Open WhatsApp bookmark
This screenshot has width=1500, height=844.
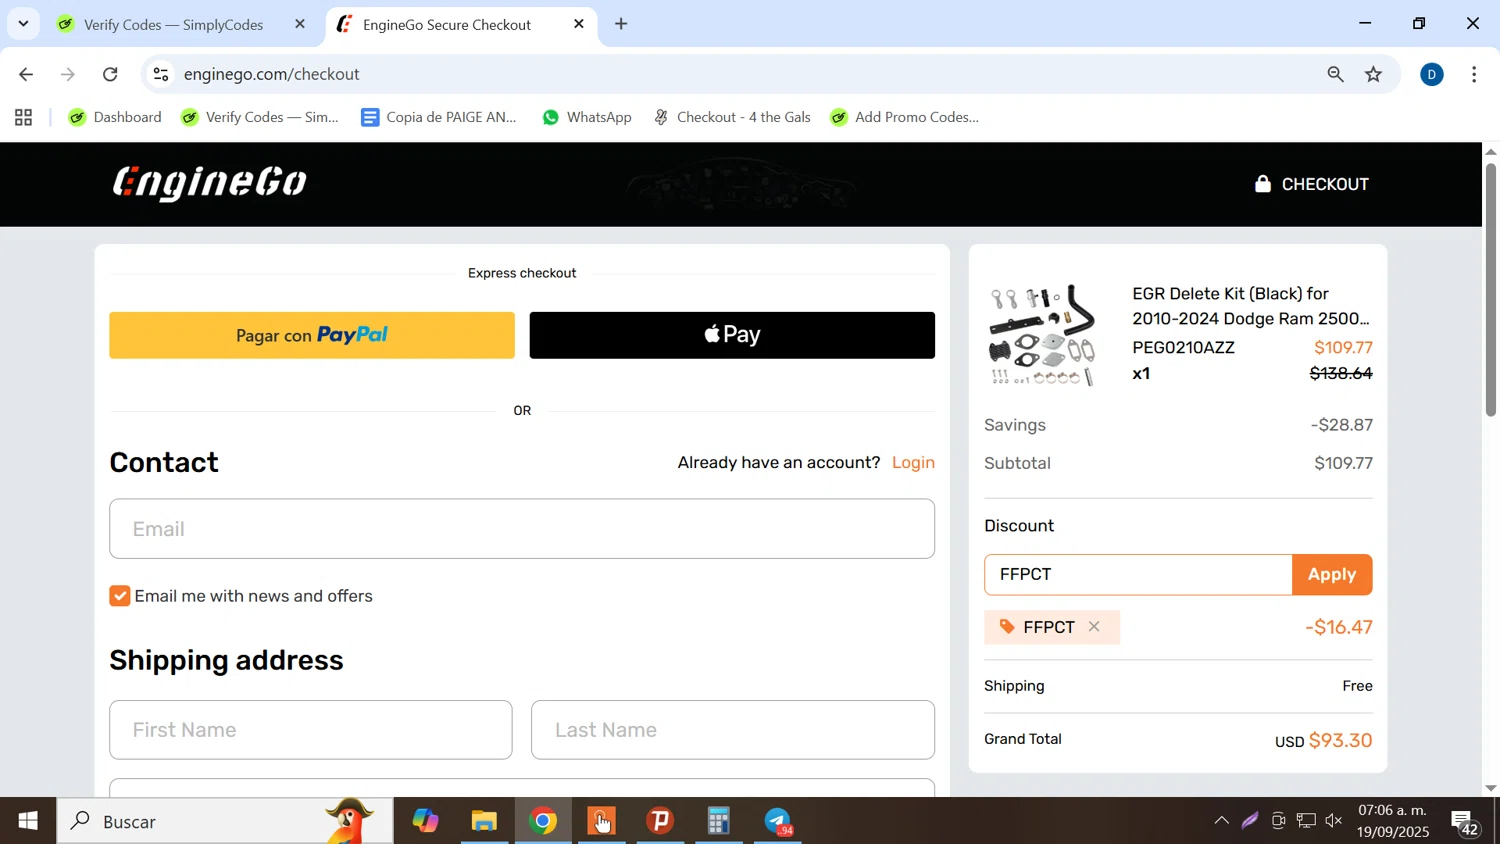tap(587, 117)
